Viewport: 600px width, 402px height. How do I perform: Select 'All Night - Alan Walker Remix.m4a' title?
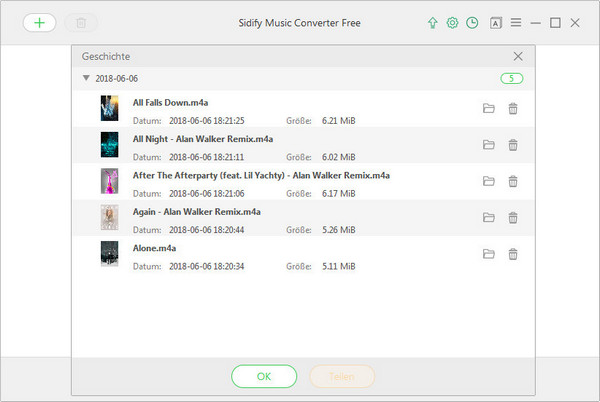(203, 139)
